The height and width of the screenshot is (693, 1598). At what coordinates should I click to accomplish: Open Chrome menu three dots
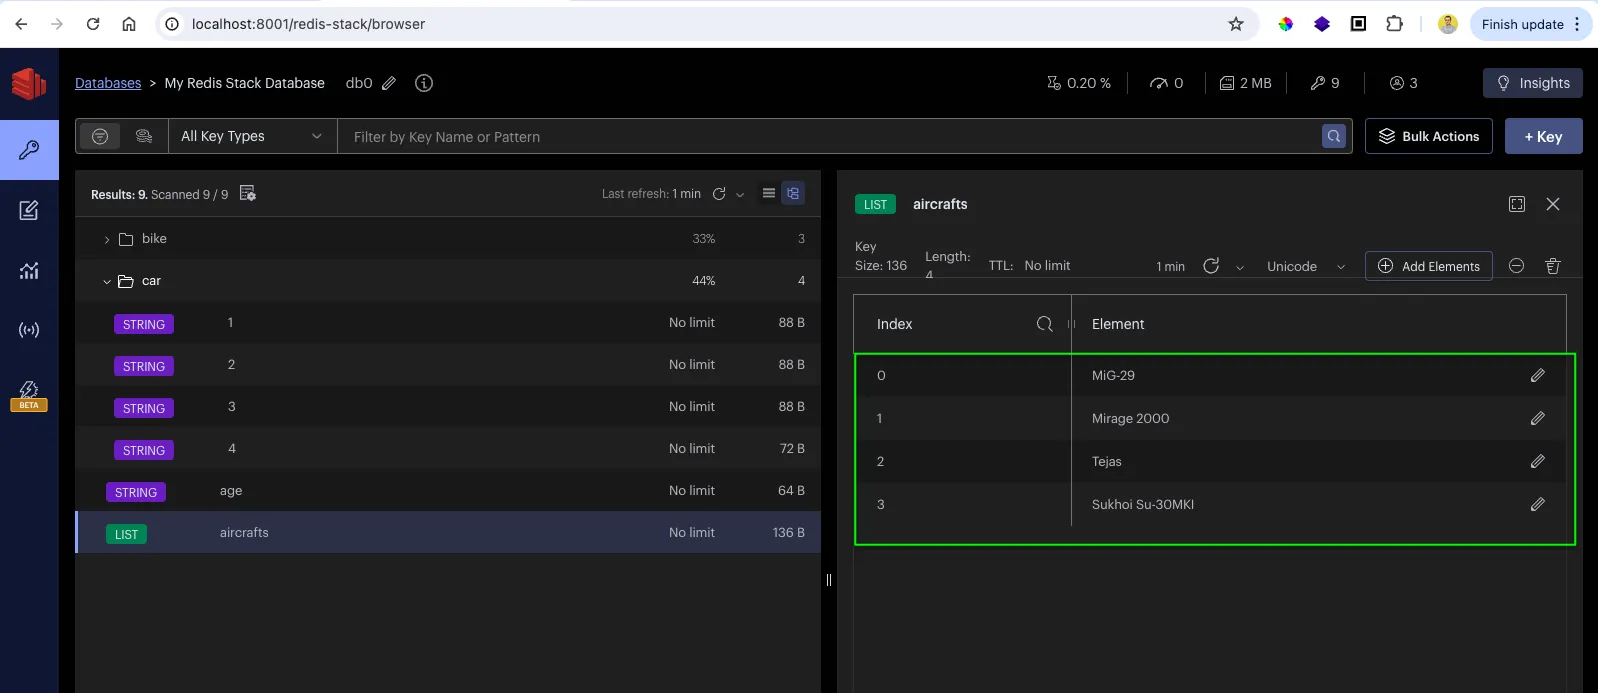pyautogui.click(x=1577, y=24)
